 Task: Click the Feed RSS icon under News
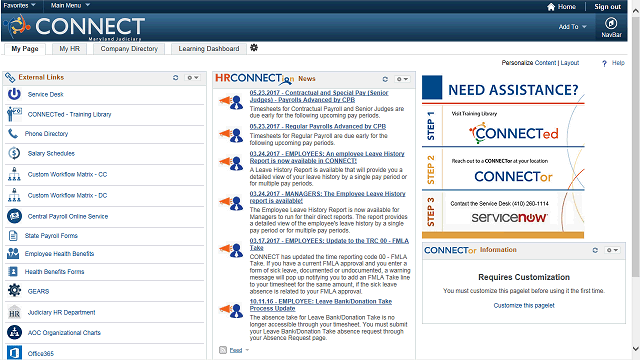click(223, 350)
